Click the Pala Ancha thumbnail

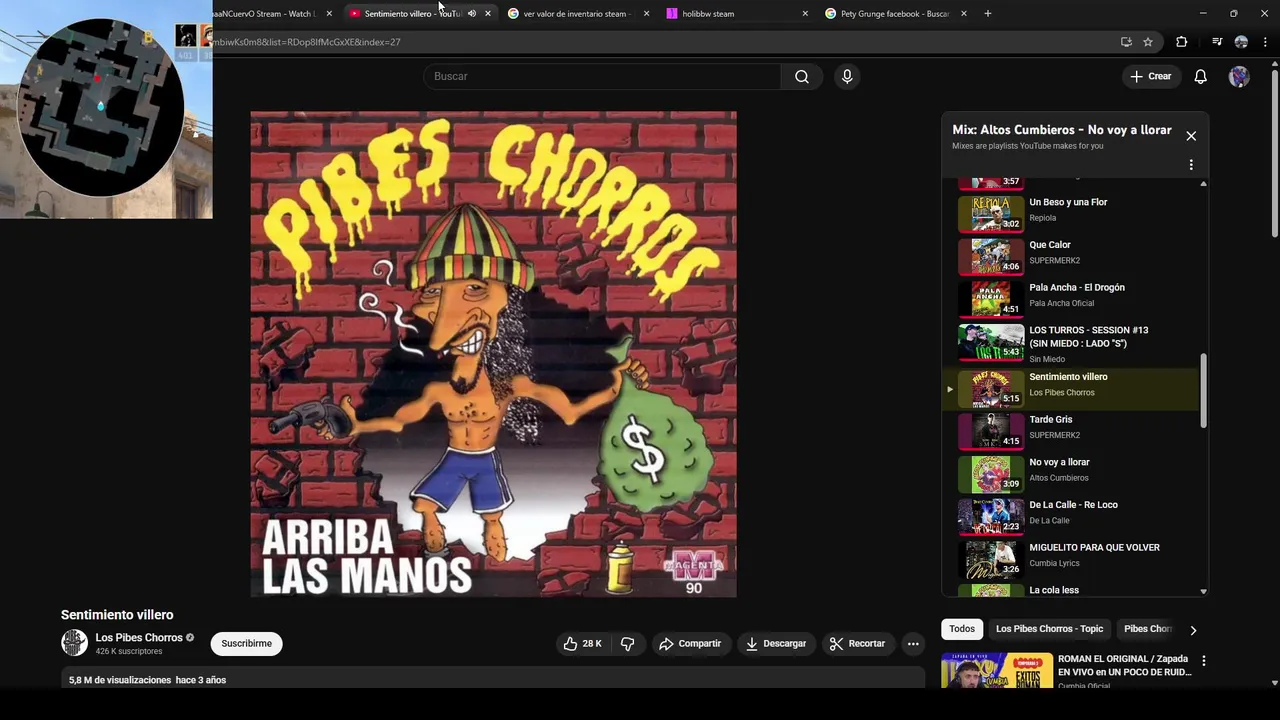[x=991, y=299]
